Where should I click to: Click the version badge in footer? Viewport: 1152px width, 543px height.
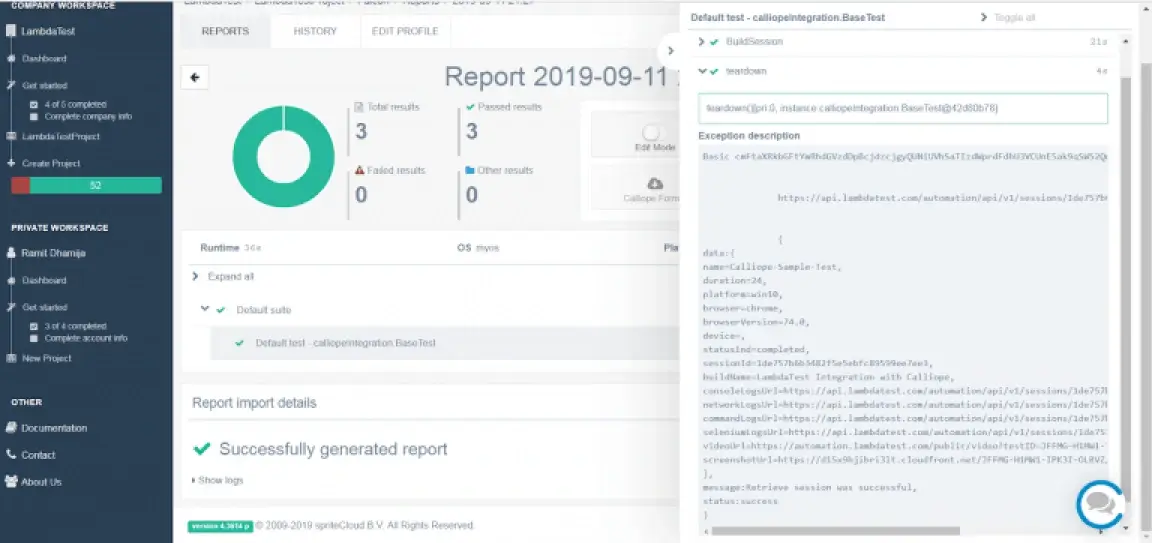pos(220,526)
